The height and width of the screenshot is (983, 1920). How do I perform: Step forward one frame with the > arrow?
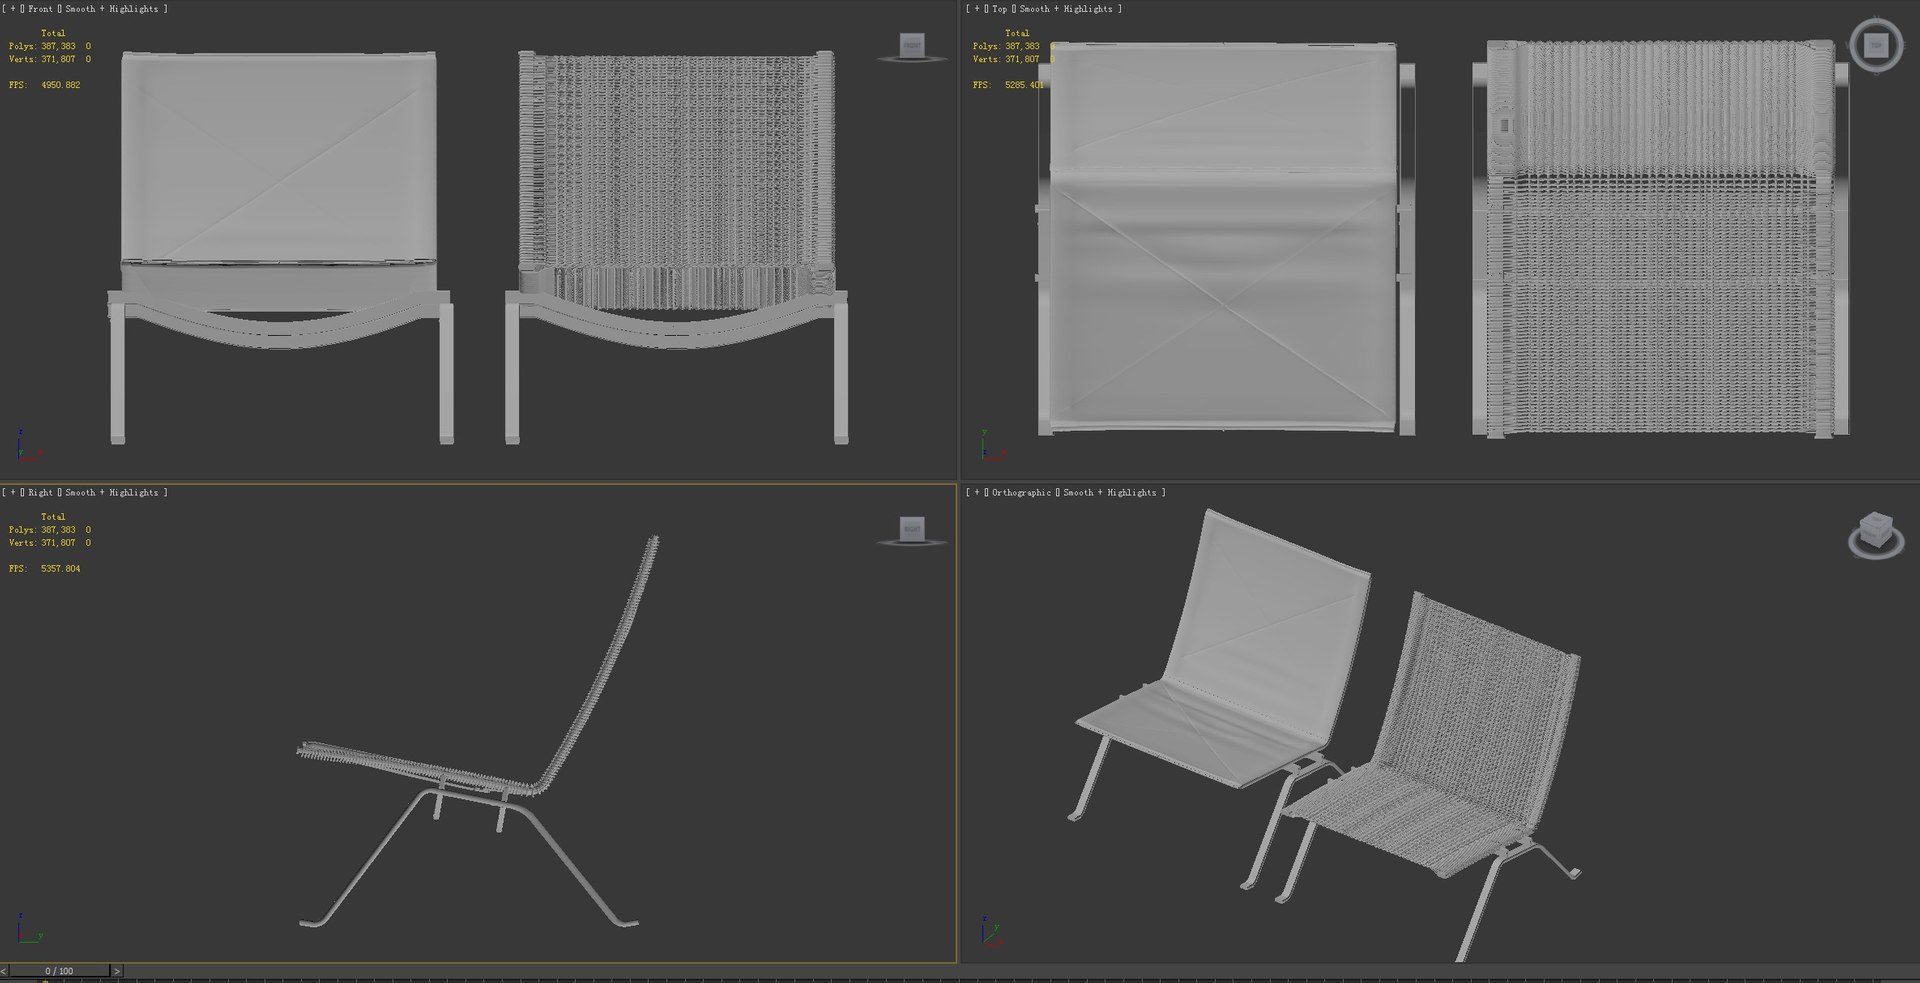pos(116,971)
